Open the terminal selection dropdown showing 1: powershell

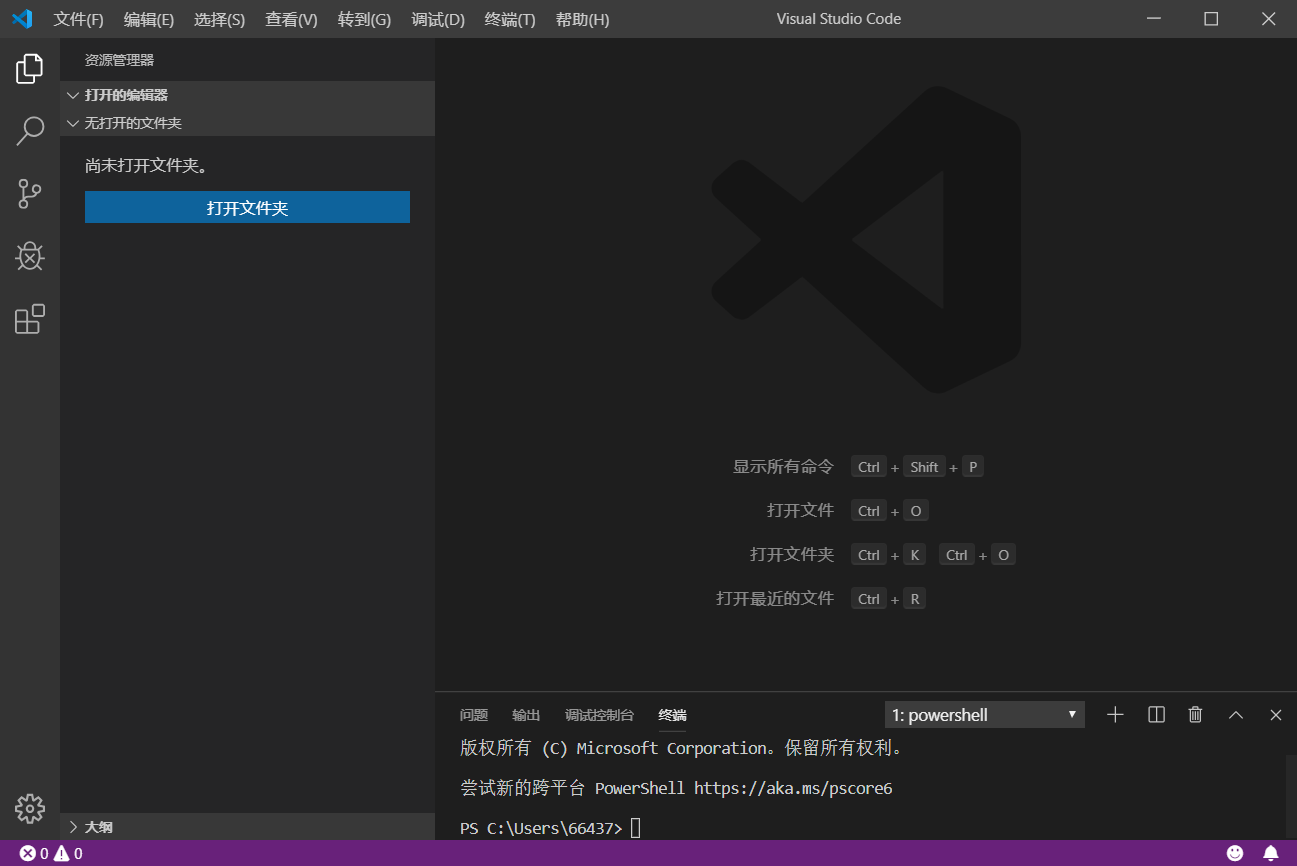(x=983, y=714)
